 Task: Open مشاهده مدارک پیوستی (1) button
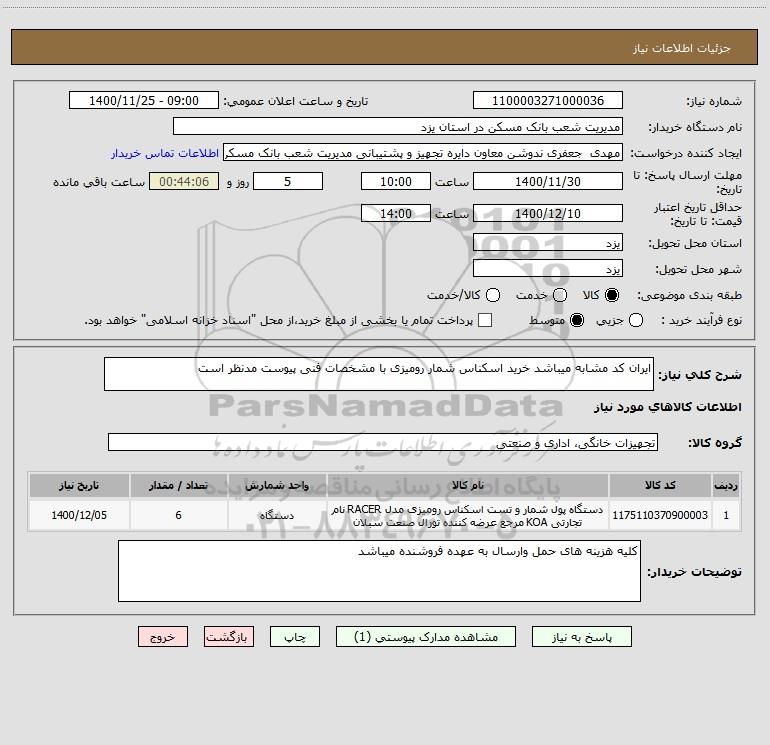point(426,637)
